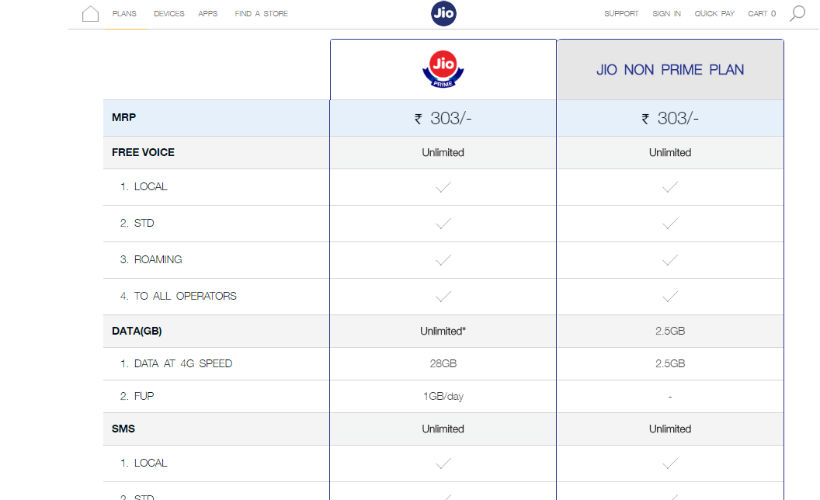Click the Jio Prime badge logo

click(443, 69)
